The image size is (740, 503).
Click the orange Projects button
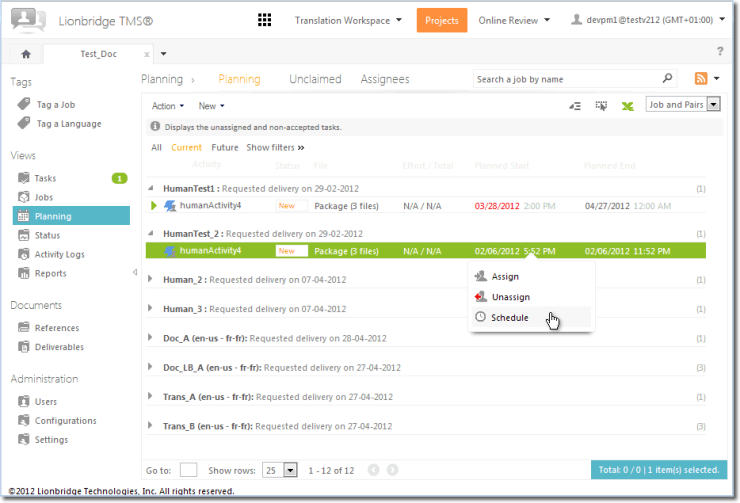[x=441, y=20]
